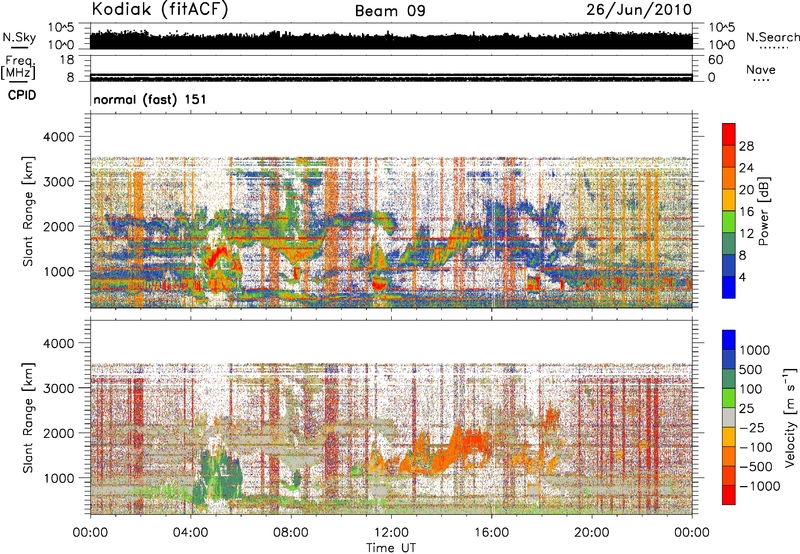Screen dimensions: 800x554
Task: Click the date '26/Jun/2010'
Action: (639, 10)
